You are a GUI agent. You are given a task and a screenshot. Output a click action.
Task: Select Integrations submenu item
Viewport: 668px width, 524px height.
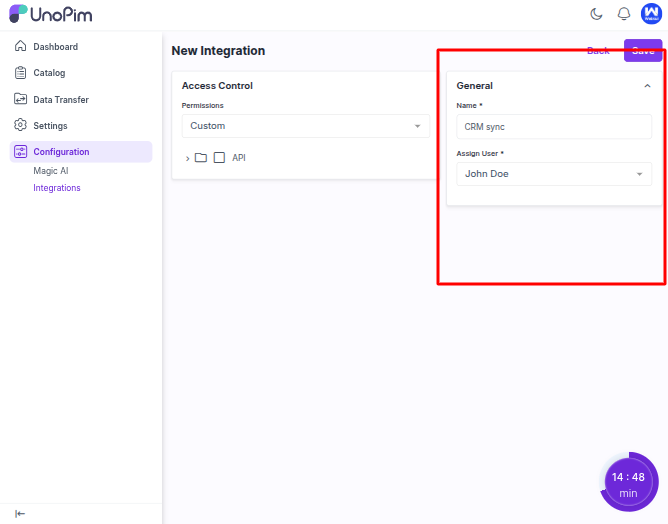[57, 188]
